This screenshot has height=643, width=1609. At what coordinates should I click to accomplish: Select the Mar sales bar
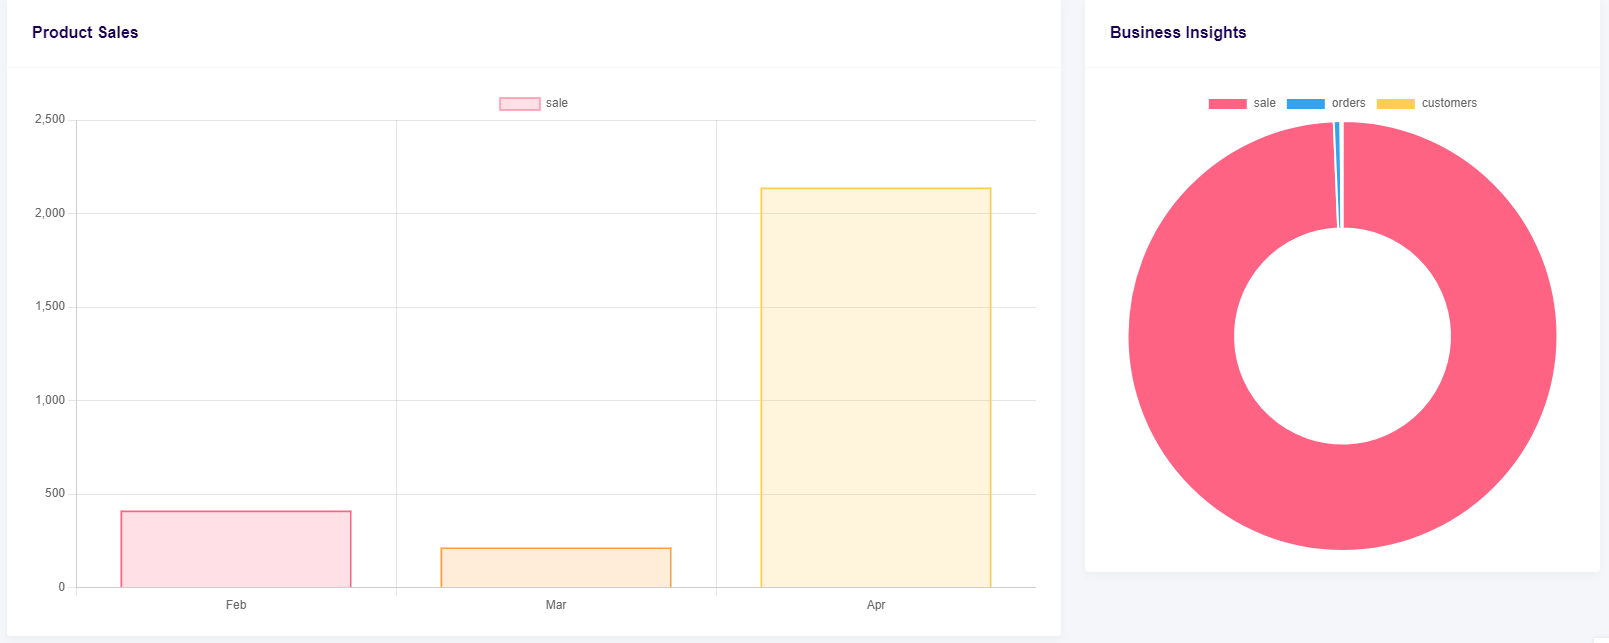(556, 567)
